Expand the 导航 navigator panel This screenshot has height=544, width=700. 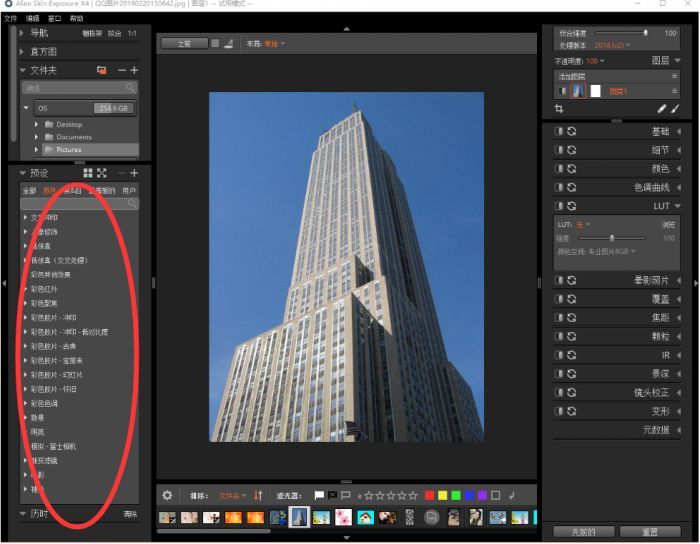click(23, 33)
